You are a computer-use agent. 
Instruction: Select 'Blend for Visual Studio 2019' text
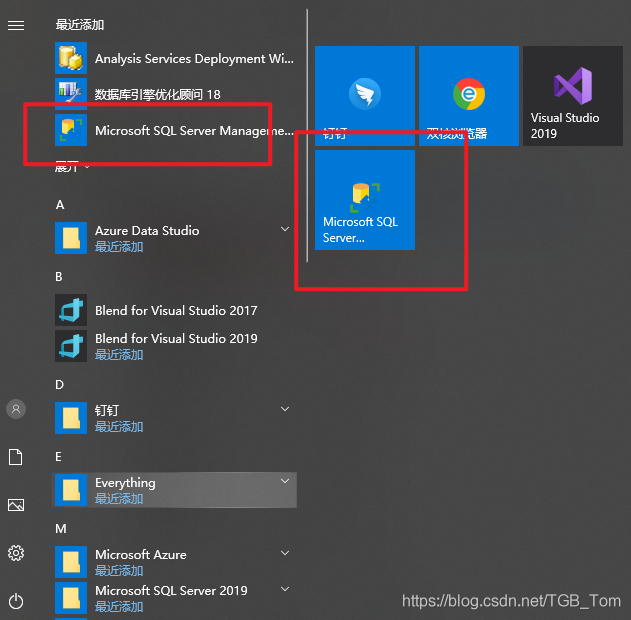tap(176, 339)
